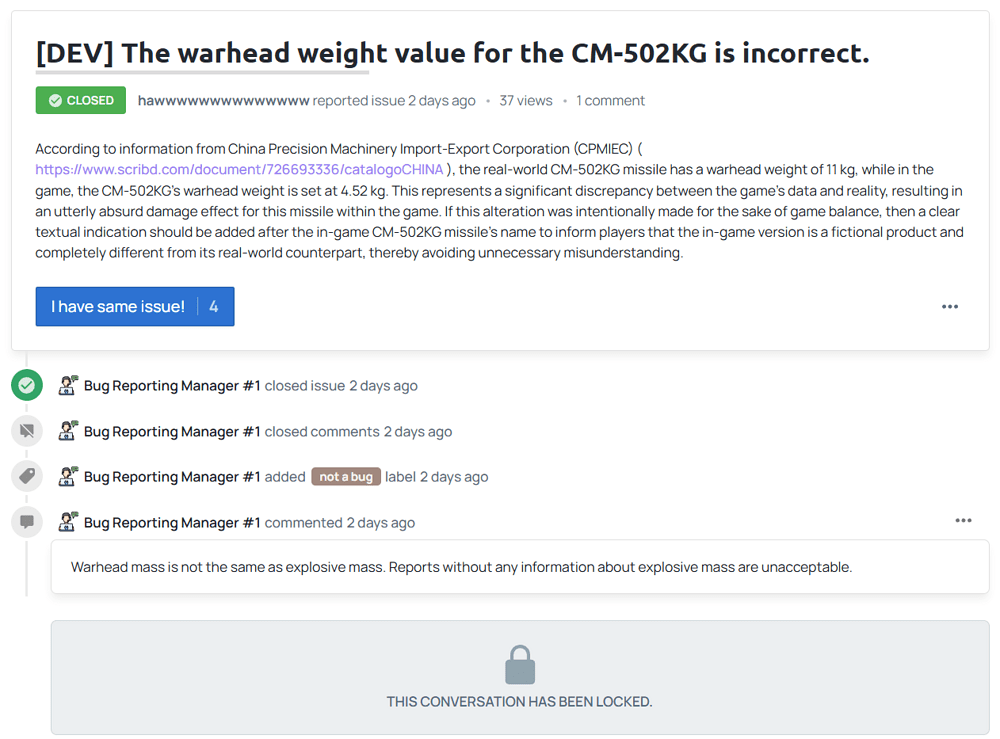
Task: Click the issue title about CM-502KG warhead weight
Action: pyautogui.click(x=452, y=53)
